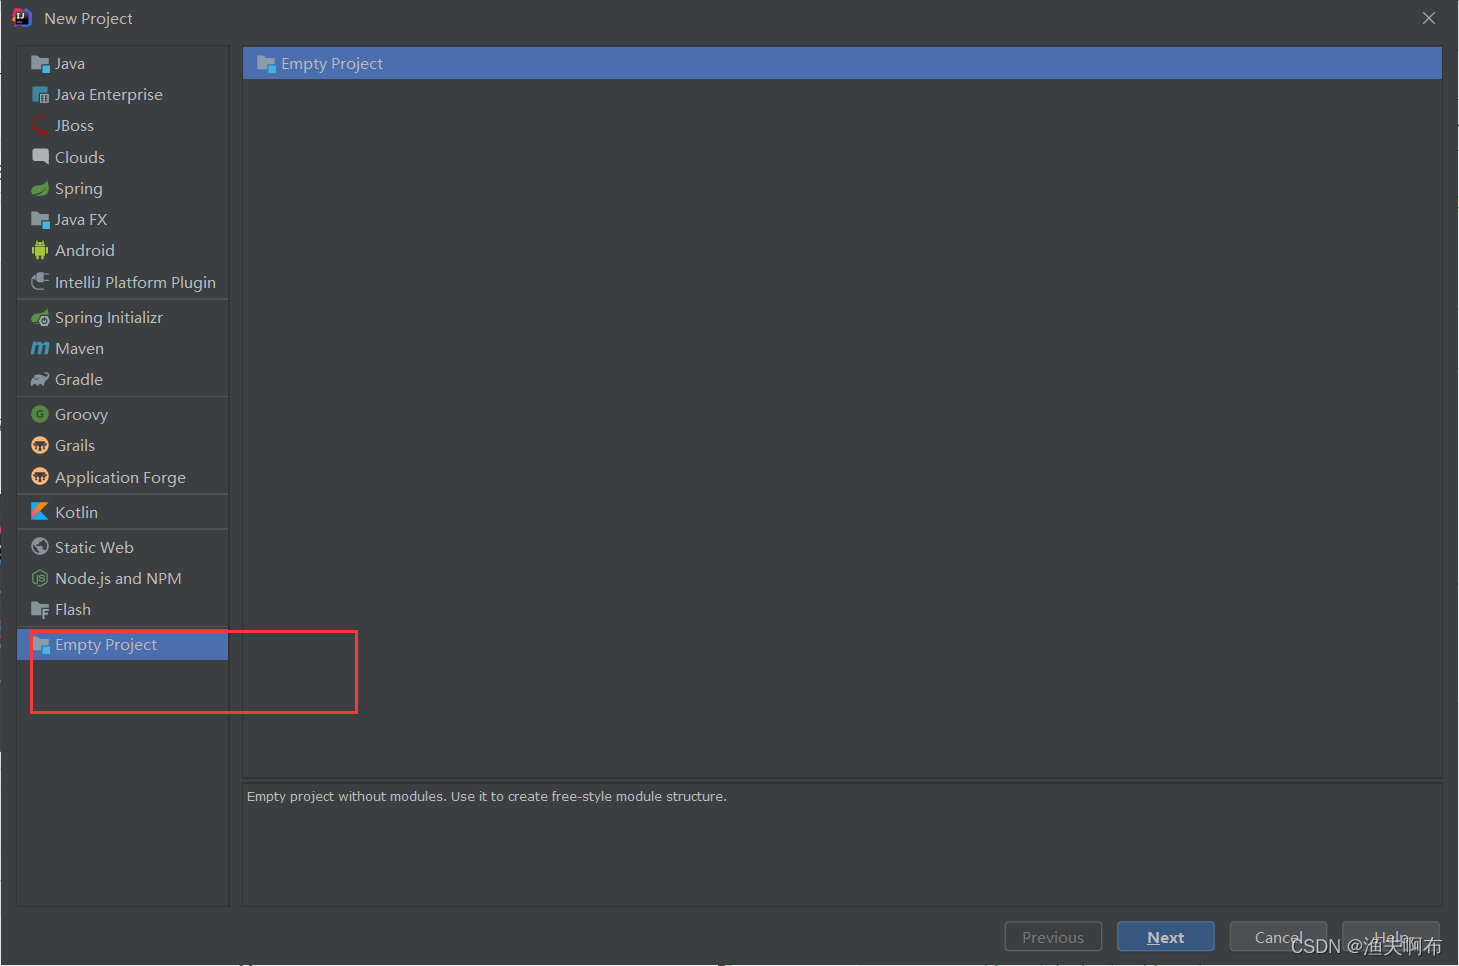
Task: Pick Java FX in the left list
Action: point(123,220)
